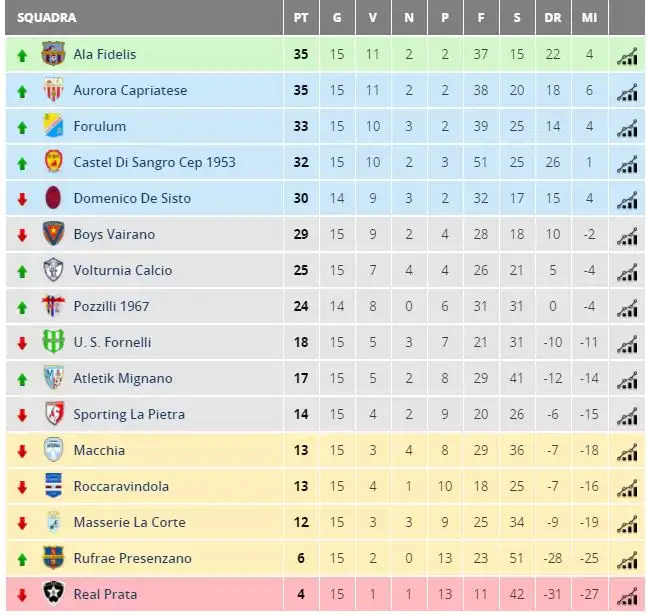This screenshot has height=615, width=647.
Task: Open Ala Fidelis trend chart icon
Action: 627,57
